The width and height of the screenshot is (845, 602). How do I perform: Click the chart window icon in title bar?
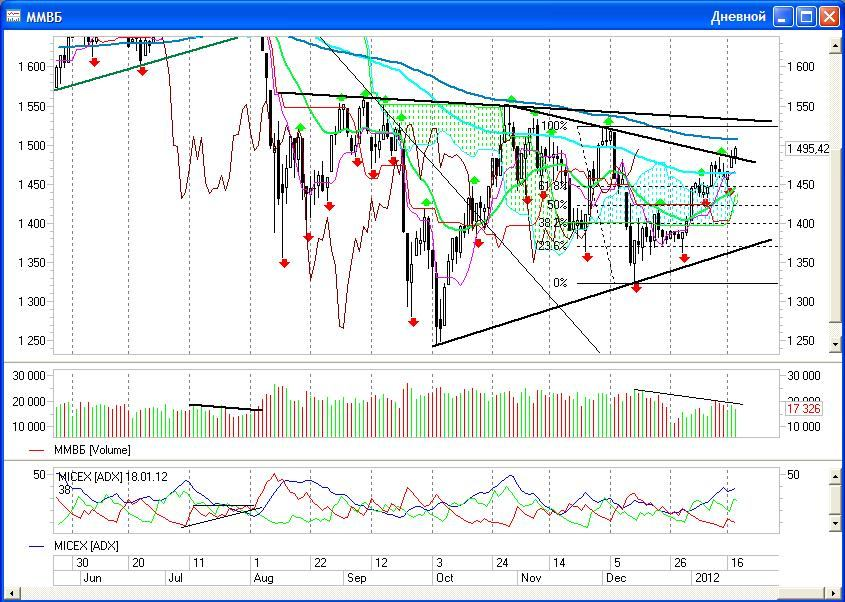click(13, 16)
